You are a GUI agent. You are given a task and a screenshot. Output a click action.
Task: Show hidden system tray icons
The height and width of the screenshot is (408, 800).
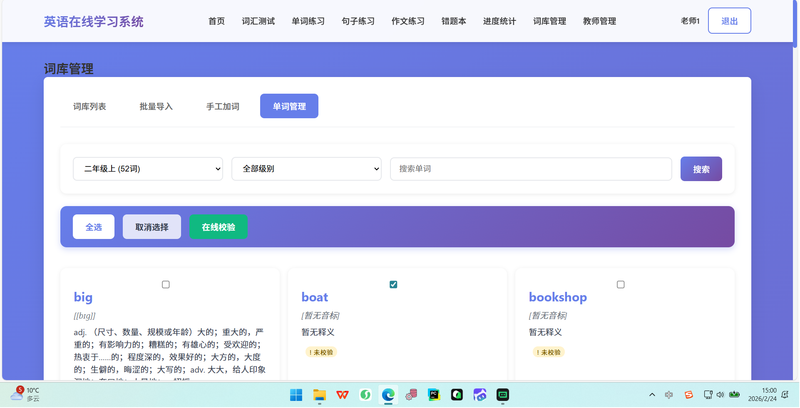(x=653, y=395)
